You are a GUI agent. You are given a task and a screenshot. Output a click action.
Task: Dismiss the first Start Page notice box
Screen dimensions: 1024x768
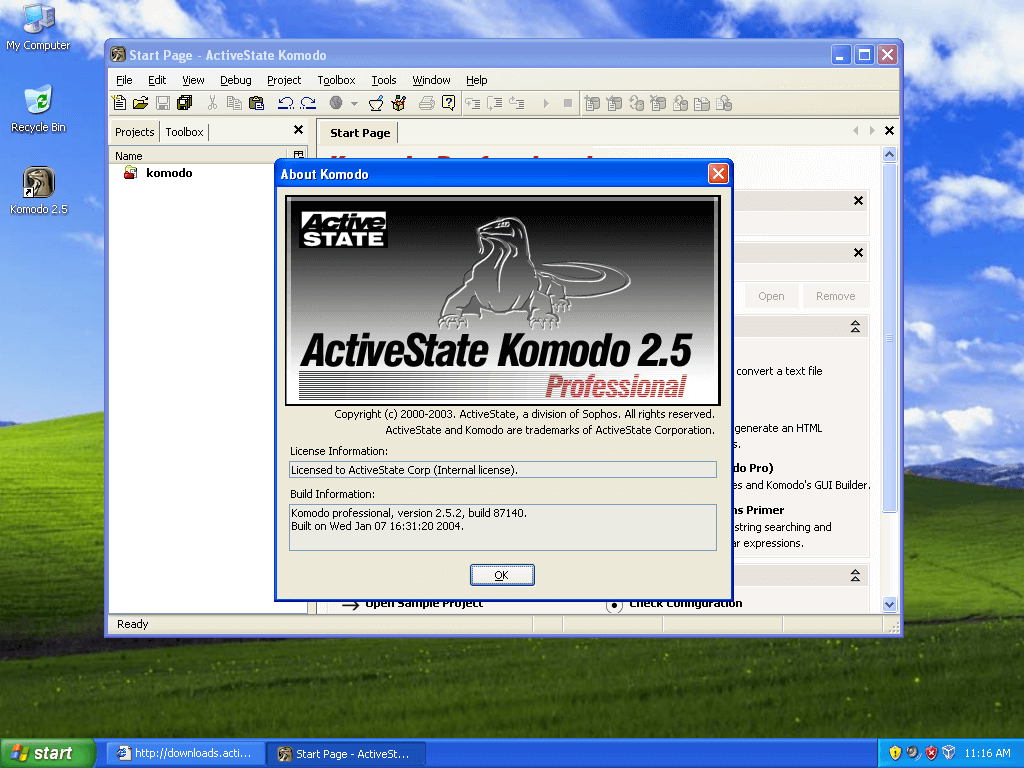[x=858, y=201]
